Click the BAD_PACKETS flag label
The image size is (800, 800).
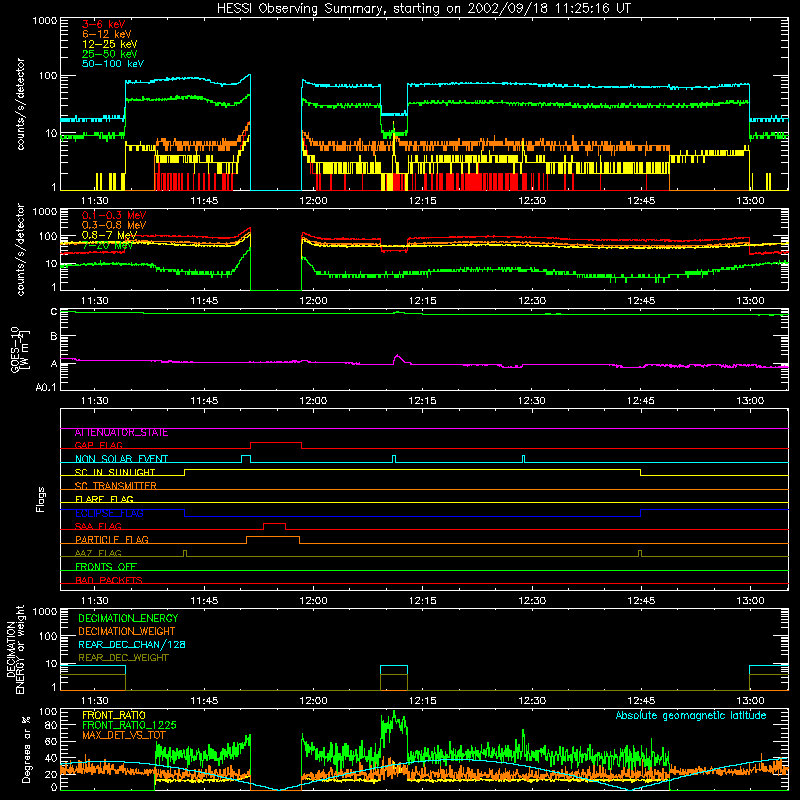(109, 580)
